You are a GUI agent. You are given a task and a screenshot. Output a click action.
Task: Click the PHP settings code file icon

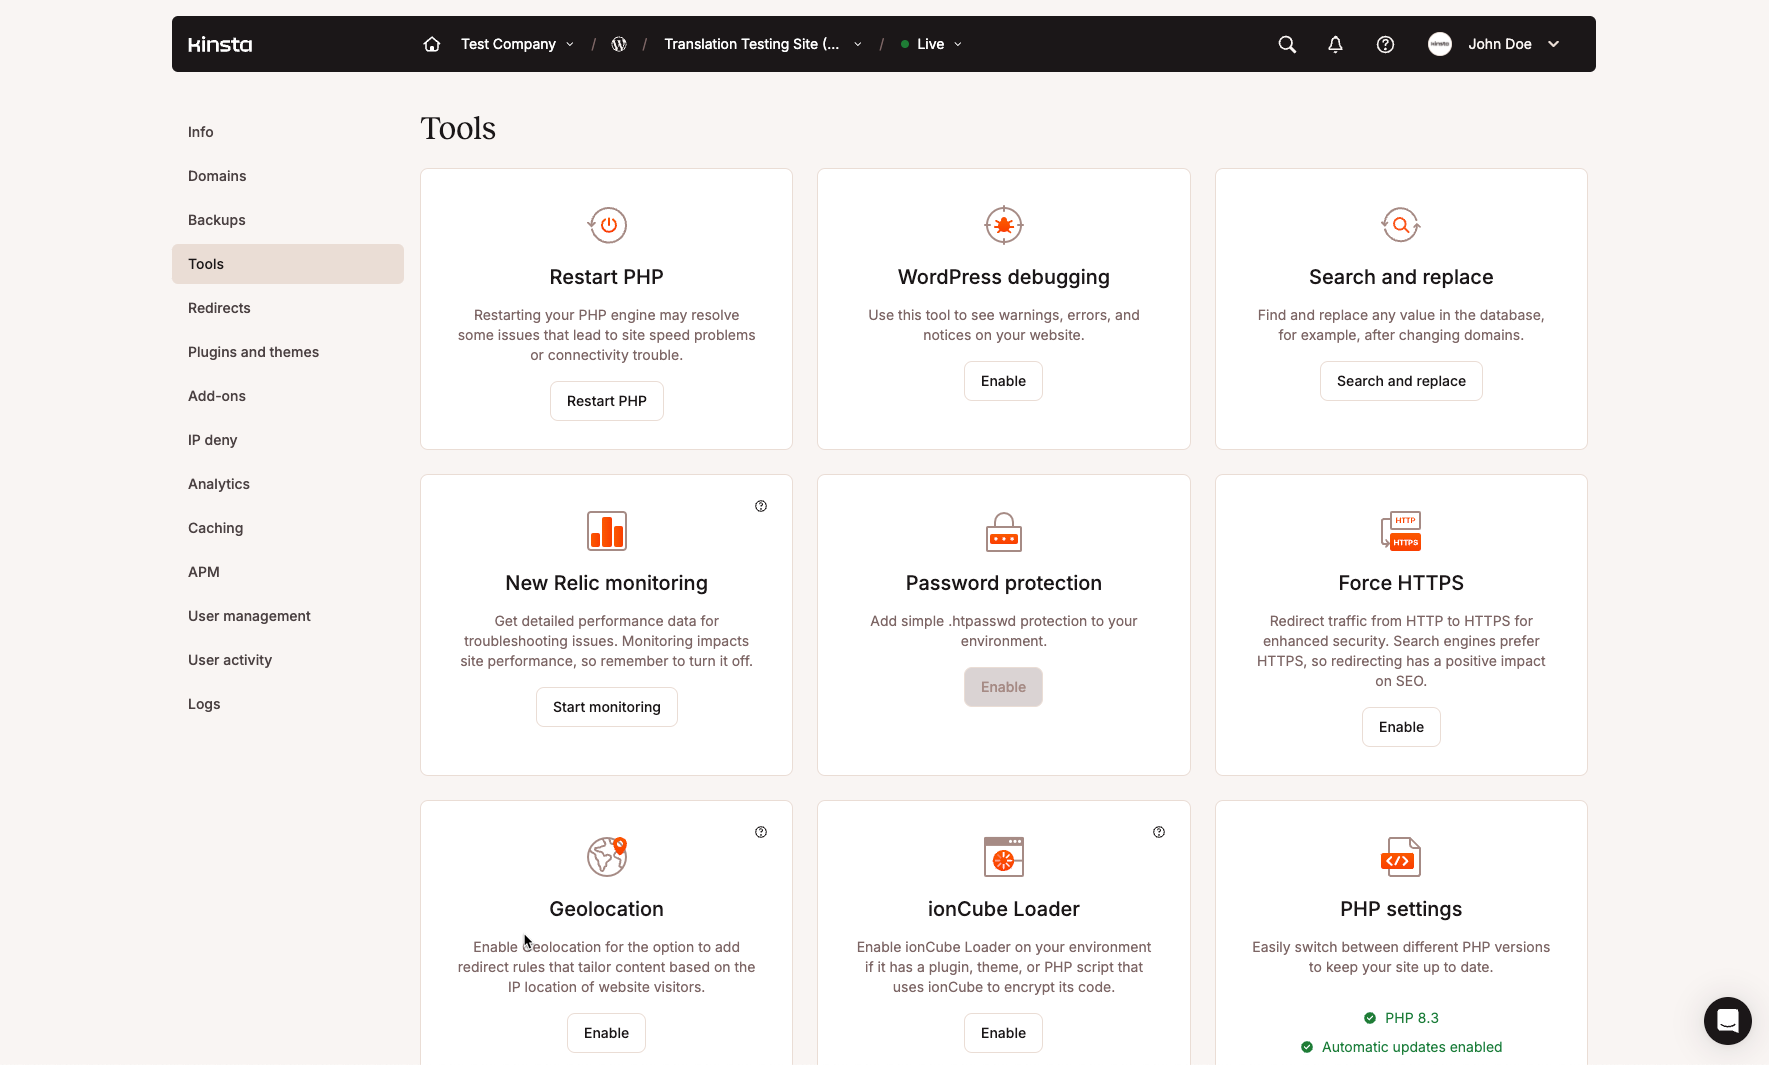coord(1401,857)
